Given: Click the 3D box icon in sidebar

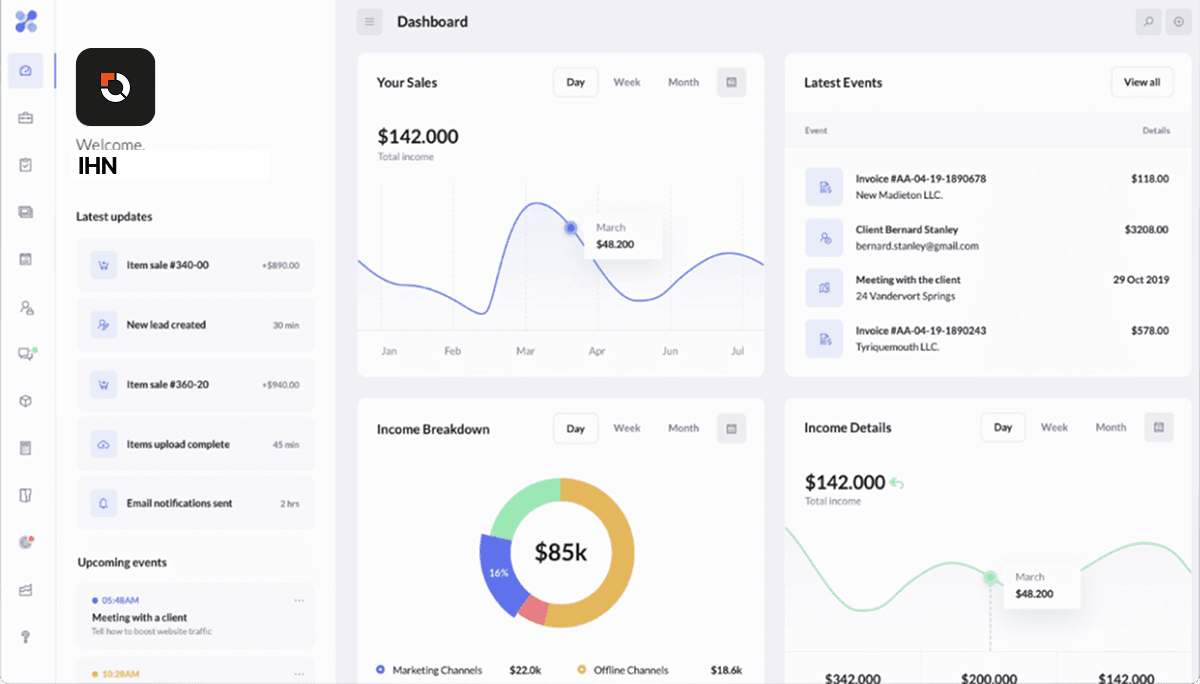Looking at the screenshot, I should click(x=26, y=401).
